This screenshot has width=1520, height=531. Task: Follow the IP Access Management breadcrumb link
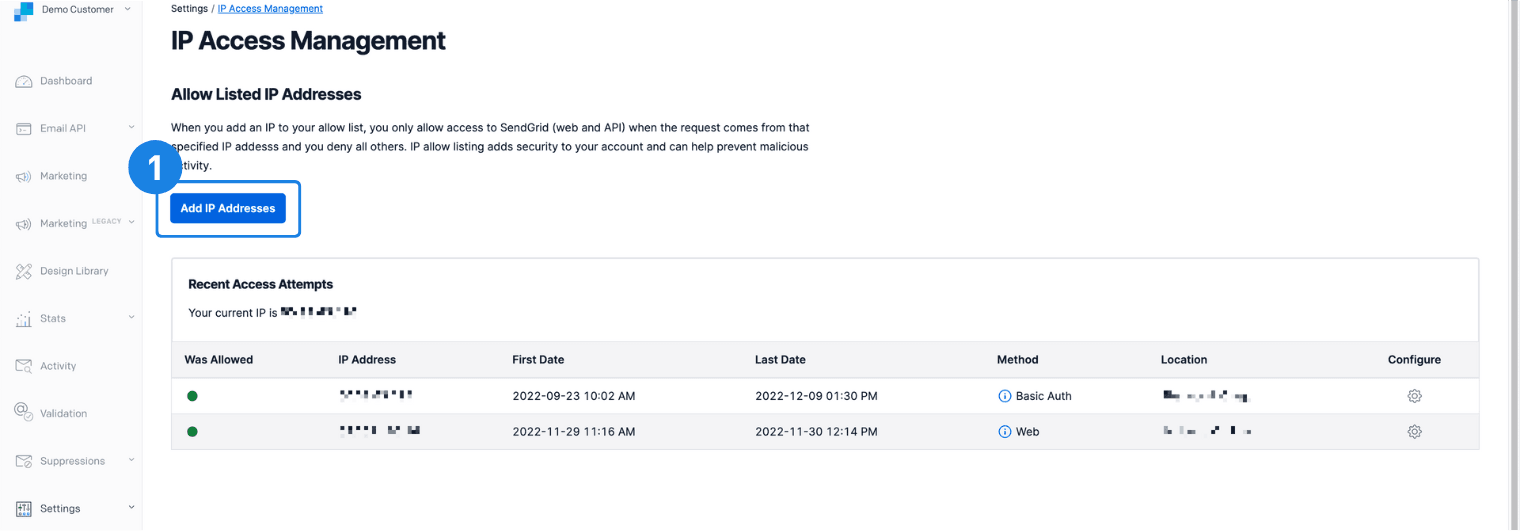pos(270,8)
